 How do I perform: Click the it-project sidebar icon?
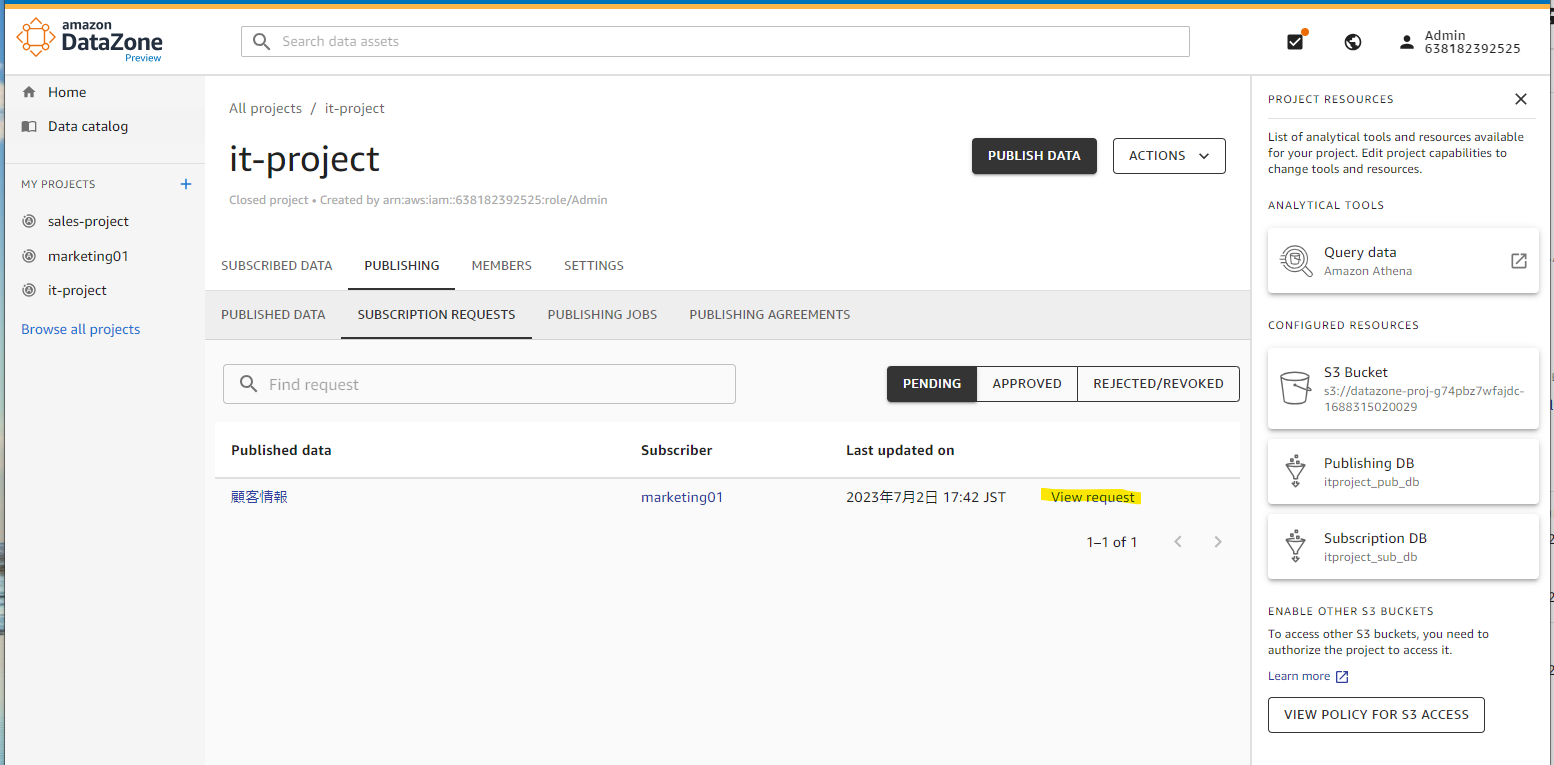tap(29, 290)
